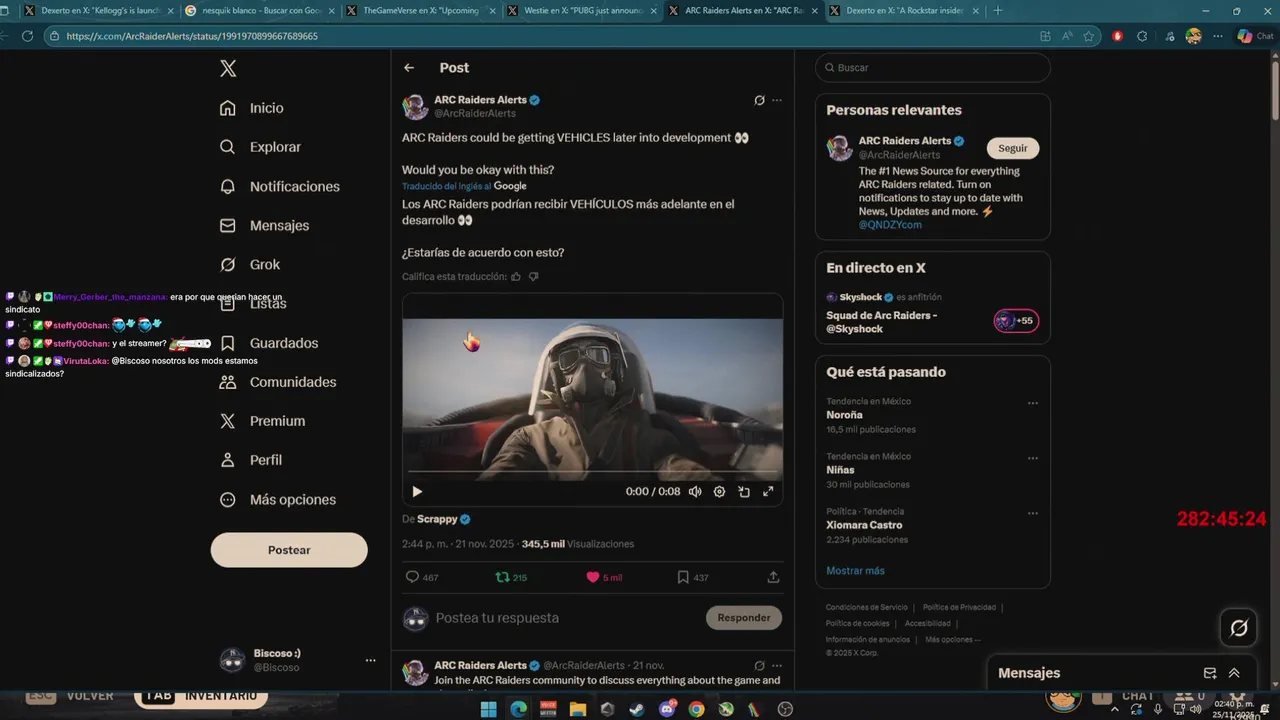Reload the page

(x=27, y=36)
